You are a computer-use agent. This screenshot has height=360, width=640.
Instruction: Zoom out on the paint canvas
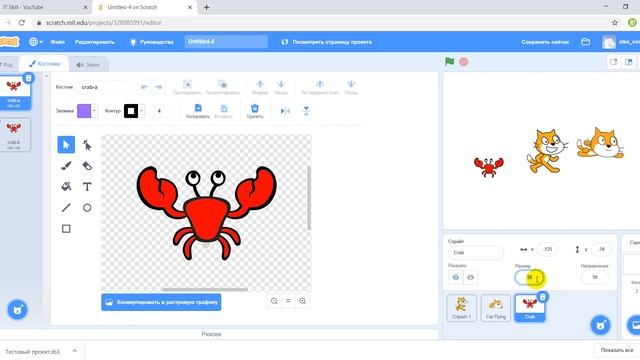pos(274,301)
